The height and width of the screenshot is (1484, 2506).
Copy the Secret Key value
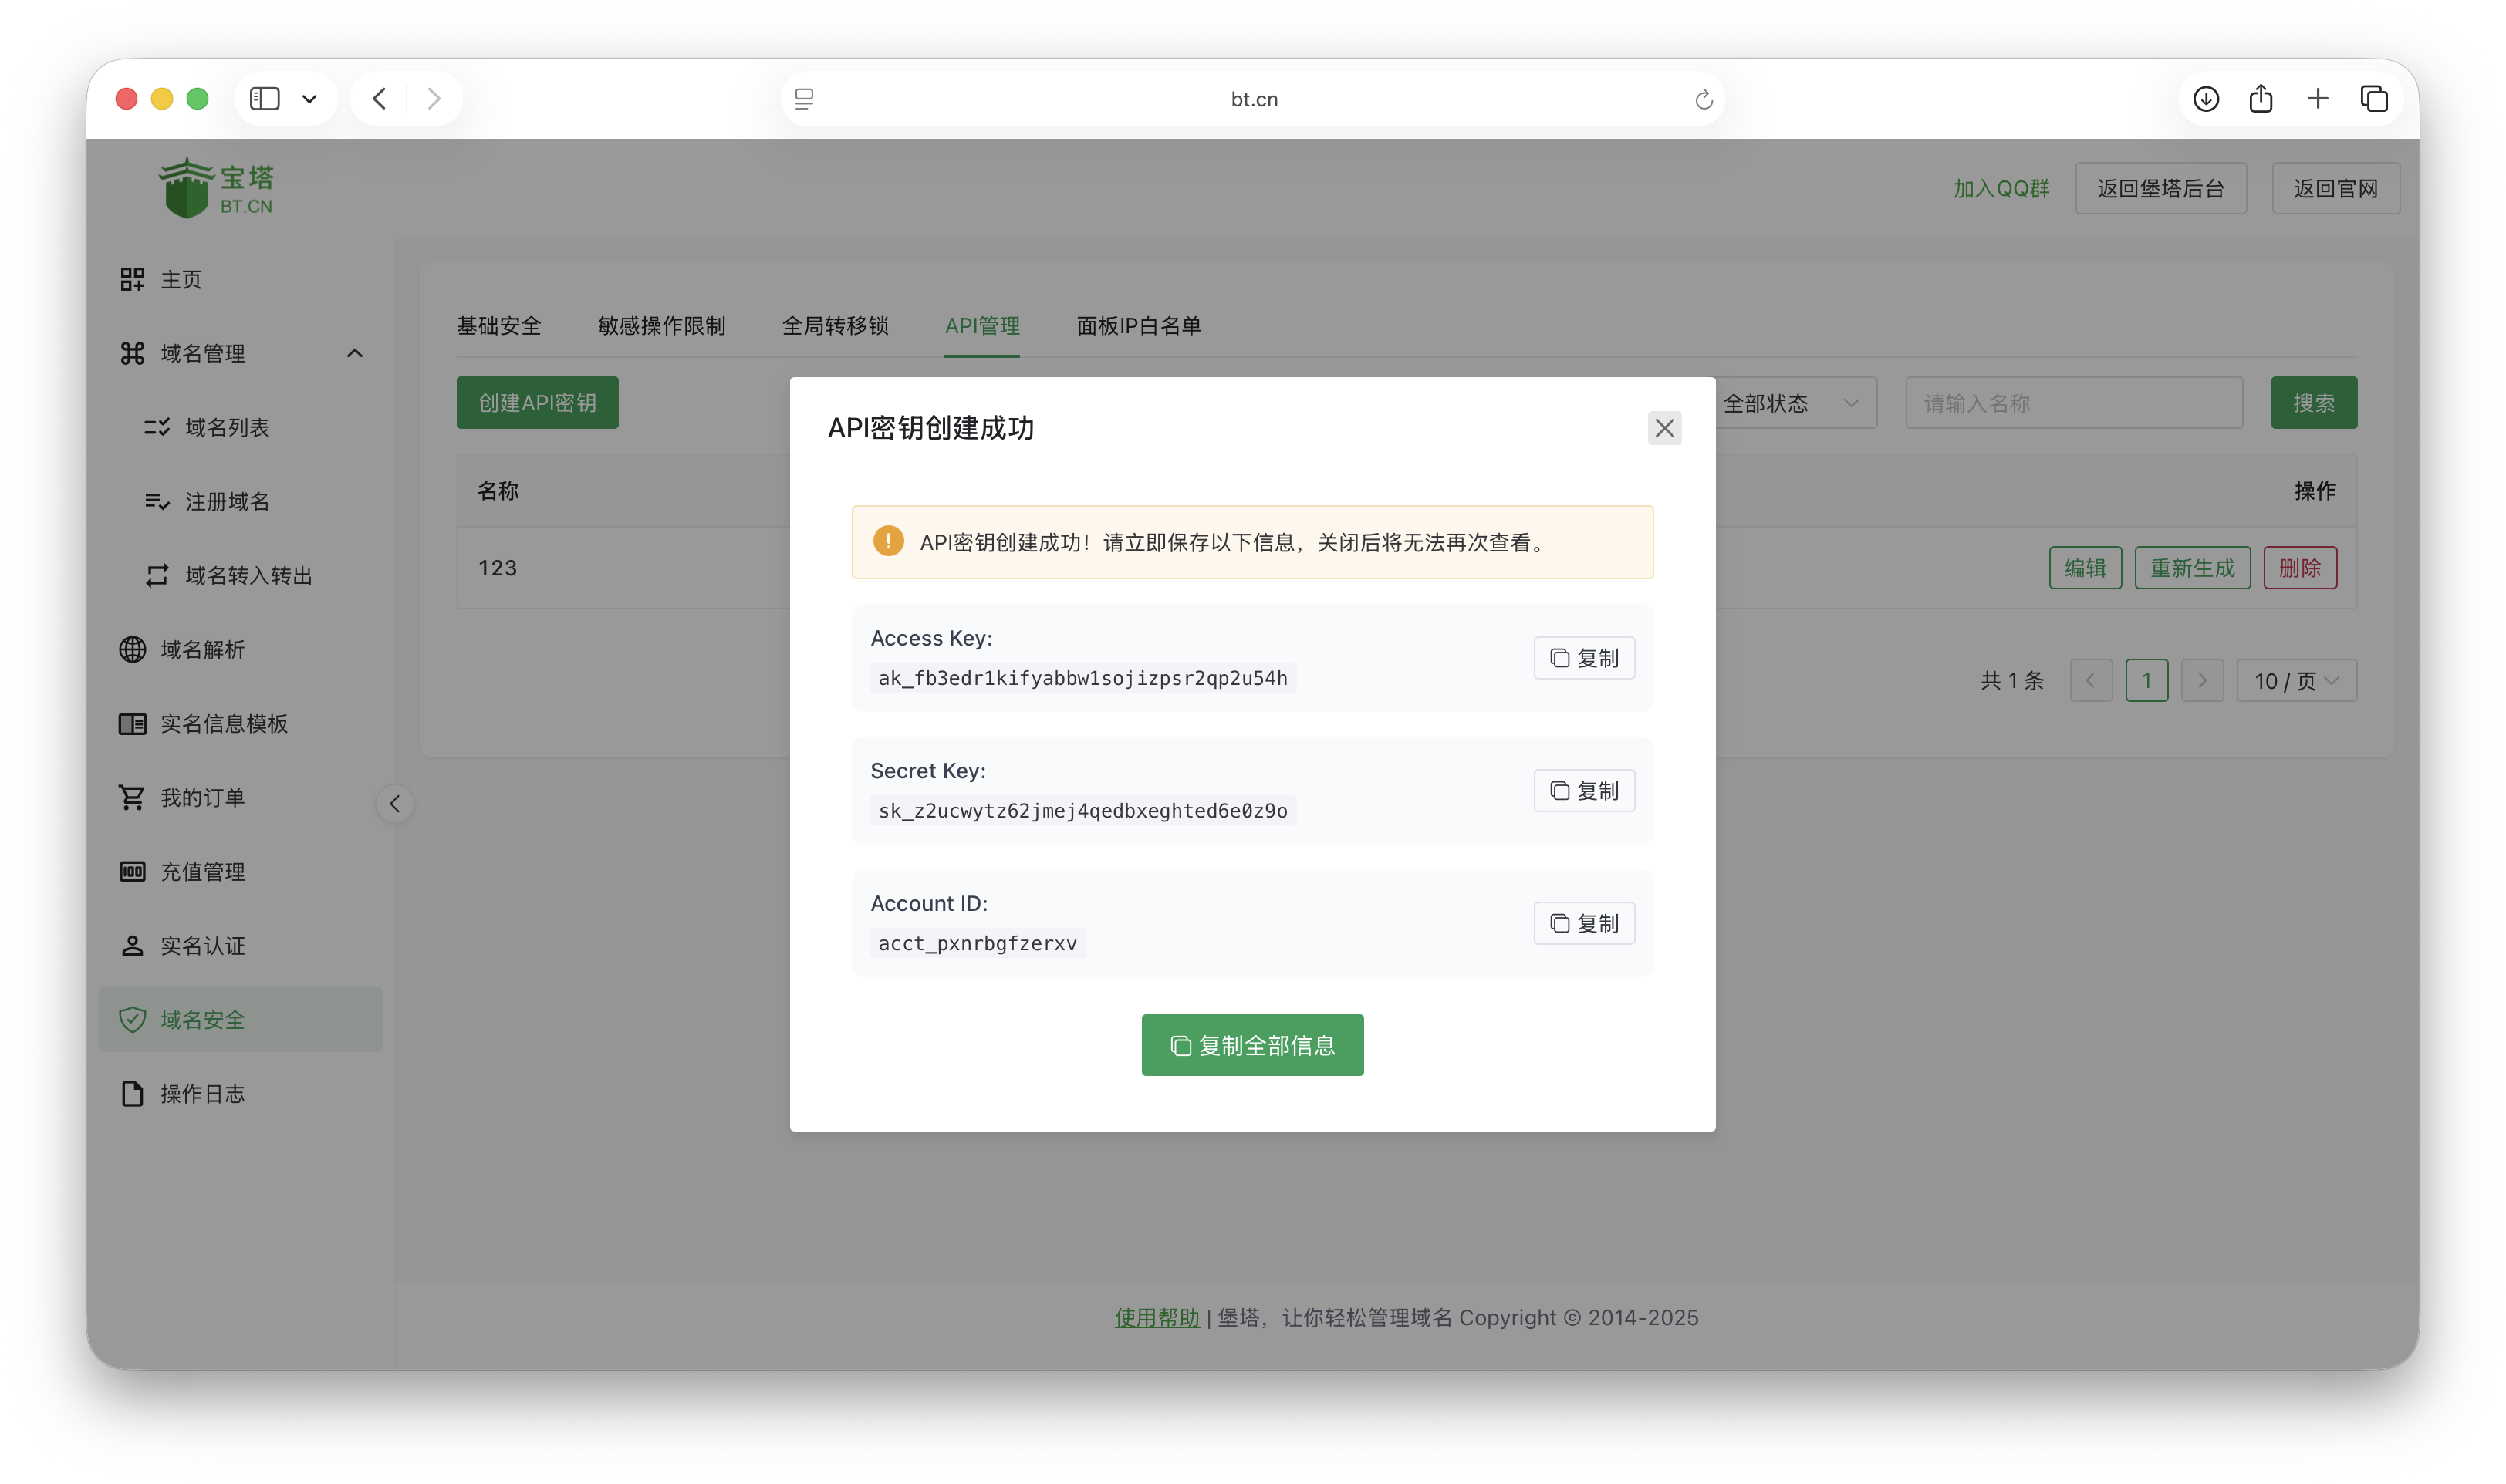coord(1584,791)
